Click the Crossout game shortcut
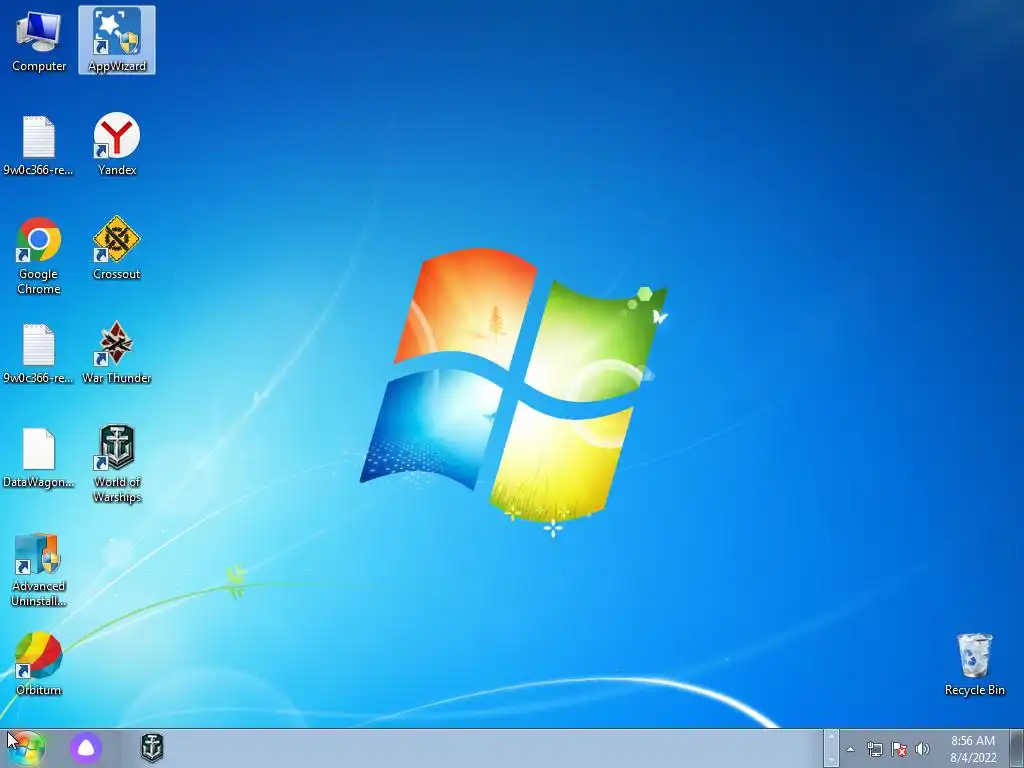The height and width of the screenshot is (768, 1024). [117, 248]
